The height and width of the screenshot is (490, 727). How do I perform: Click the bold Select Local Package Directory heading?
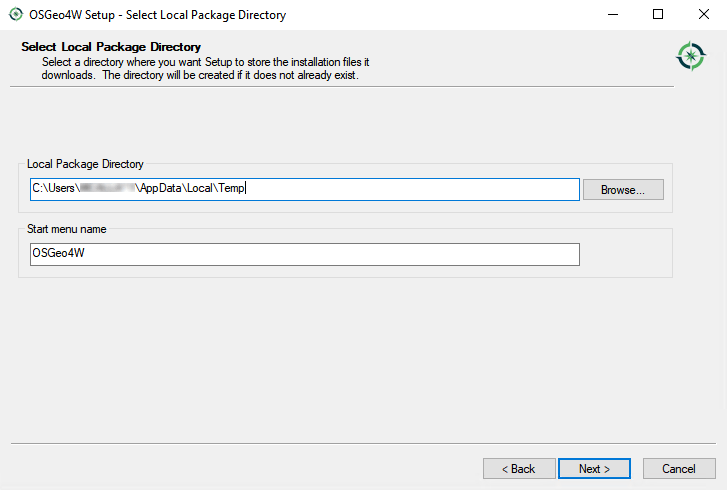(111, 47)
